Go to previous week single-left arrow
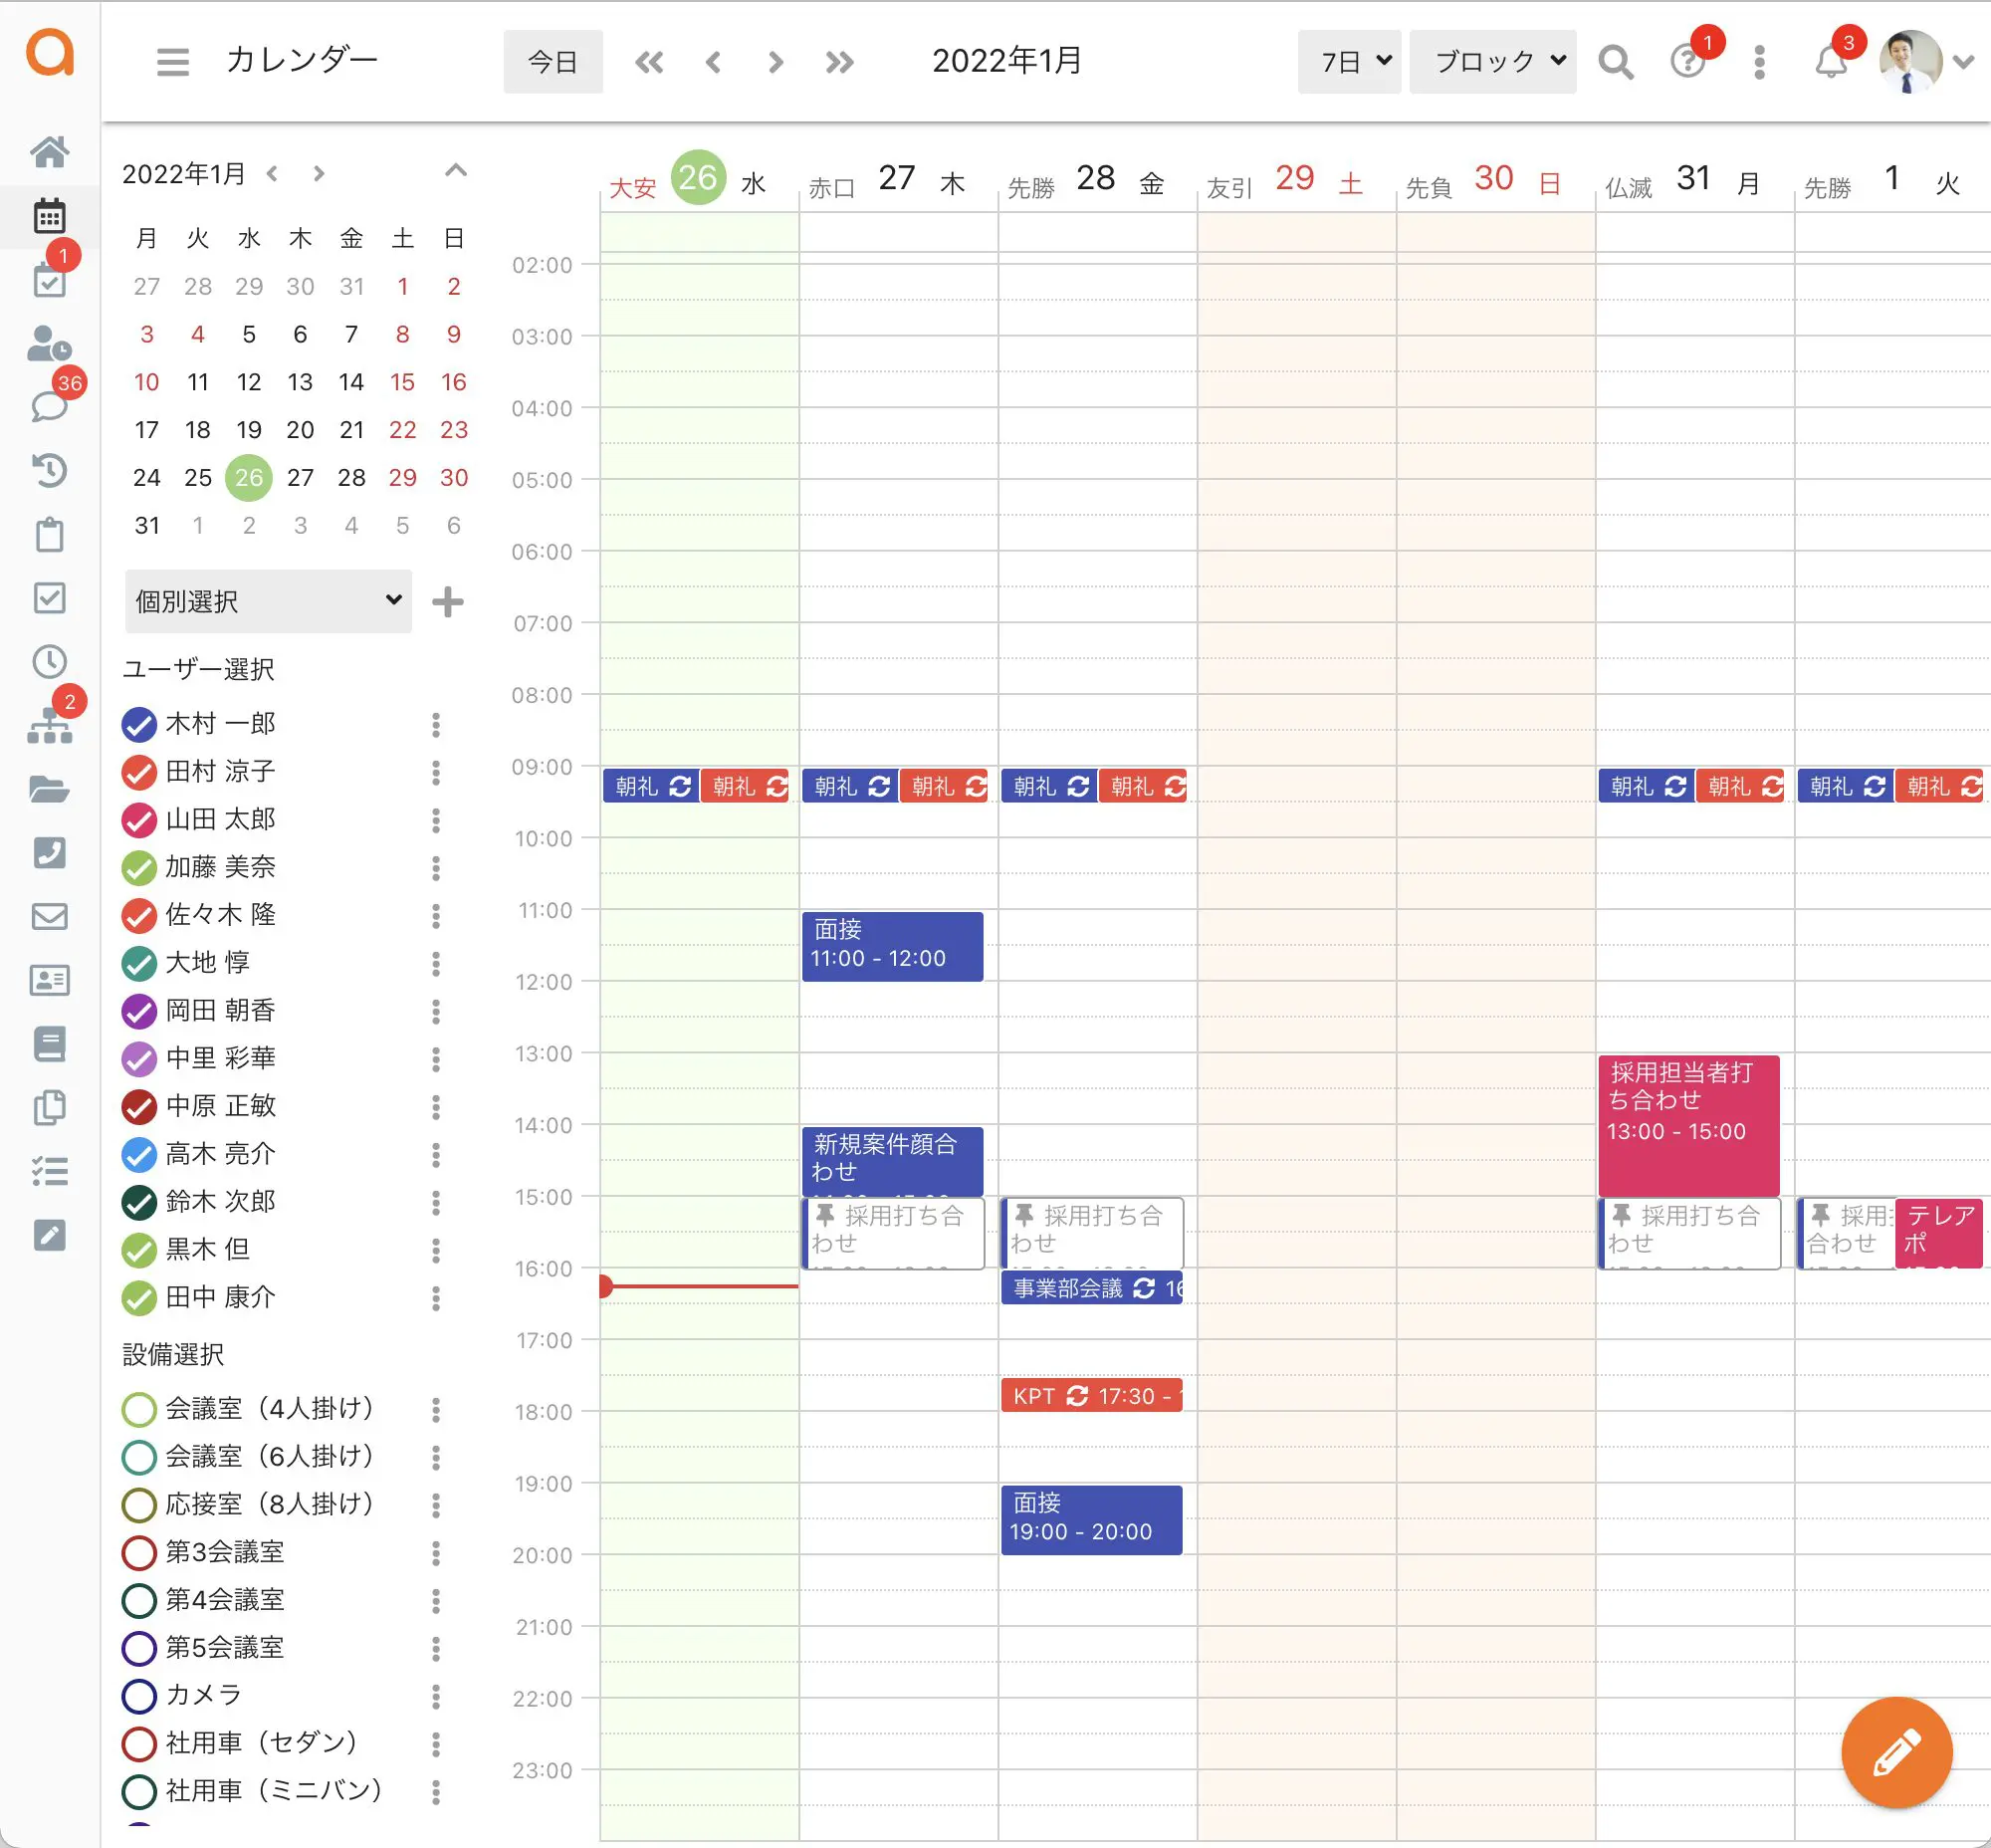Image resolution: width=1991 pixels, height=1848 pixels. (713, 62)
